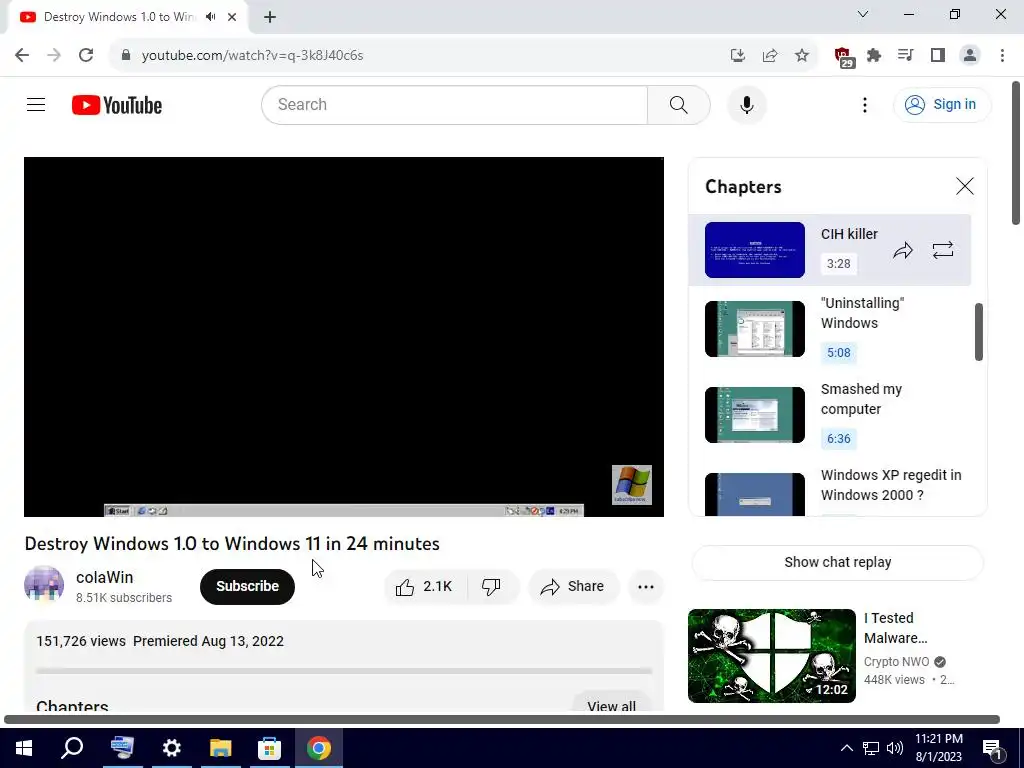
Task: Share the CIH killer chapter
Action: (x=903, y=250)
